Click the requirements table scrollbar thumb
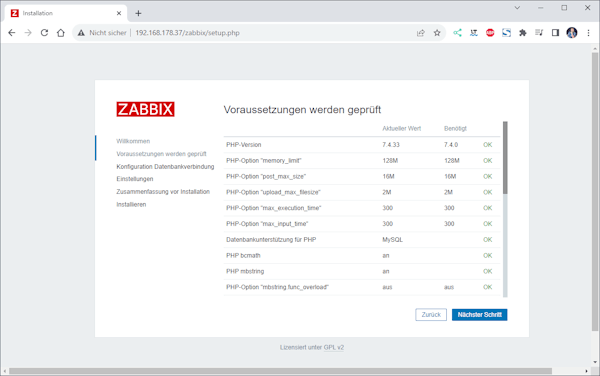Viewport: 600px width, 376px height. click(x=505, y=158)
